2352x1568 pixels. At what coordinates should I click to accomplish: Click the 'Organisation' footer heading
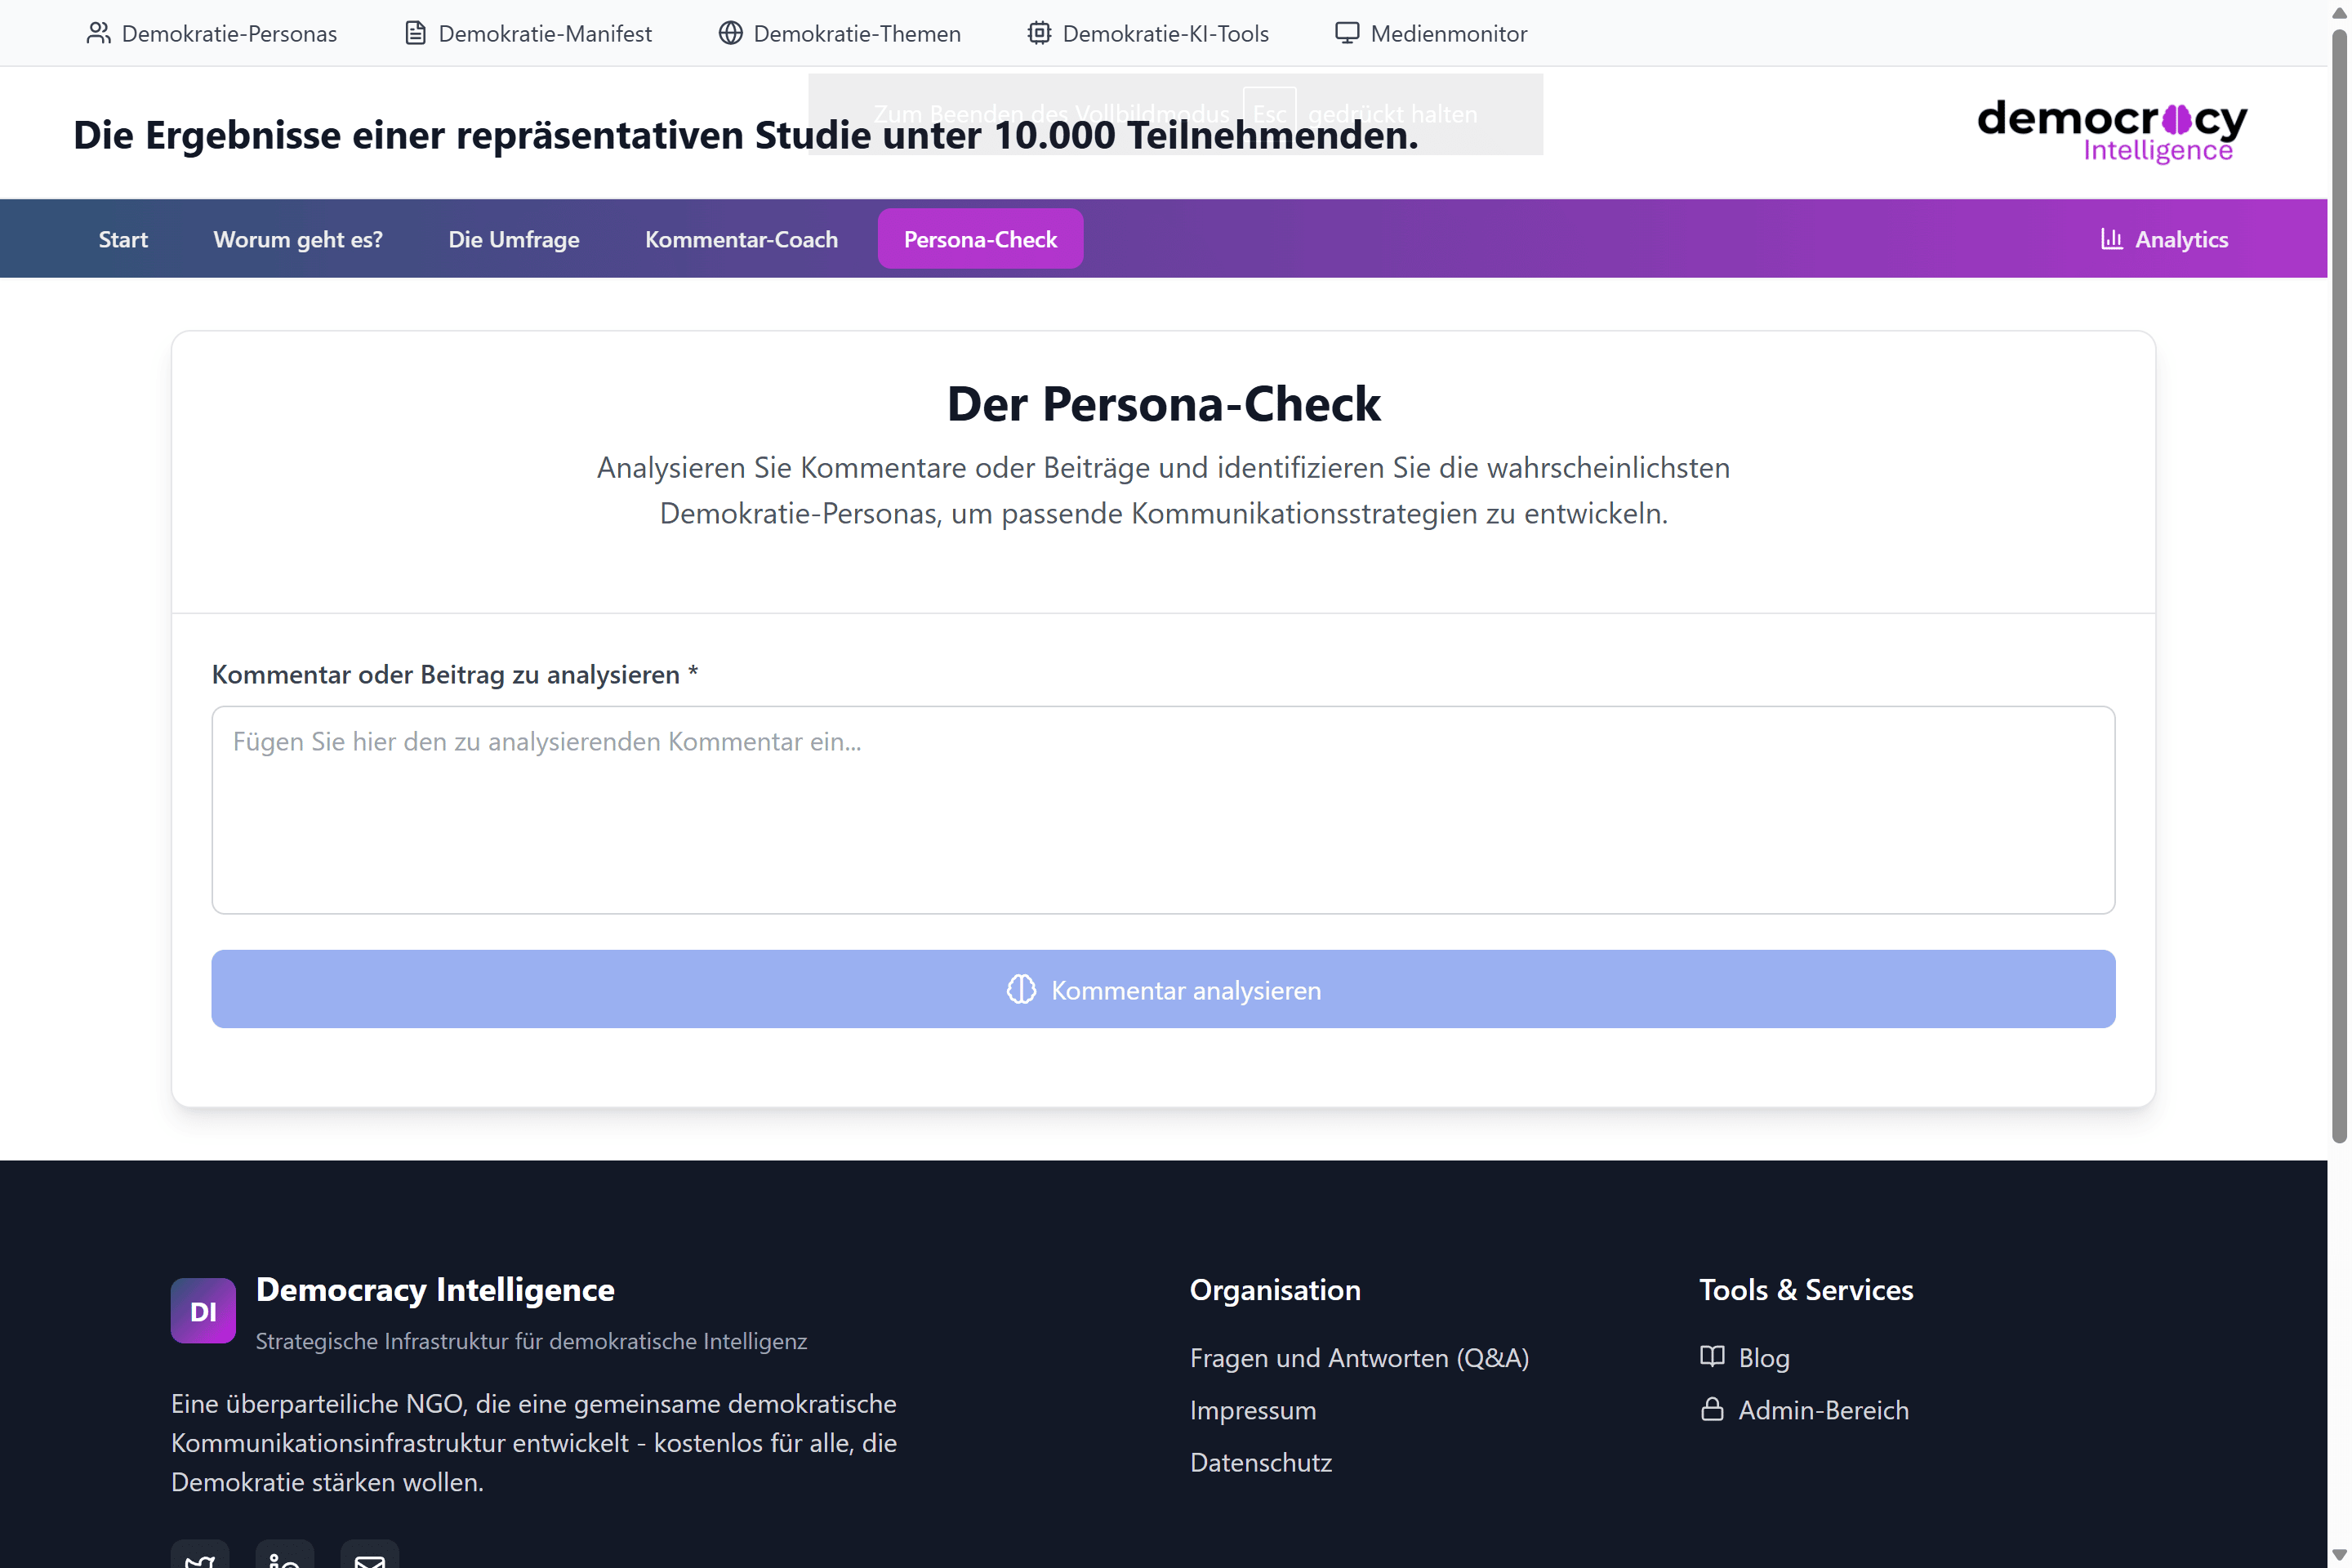pyautogui.click(x=1275, y=1289)
